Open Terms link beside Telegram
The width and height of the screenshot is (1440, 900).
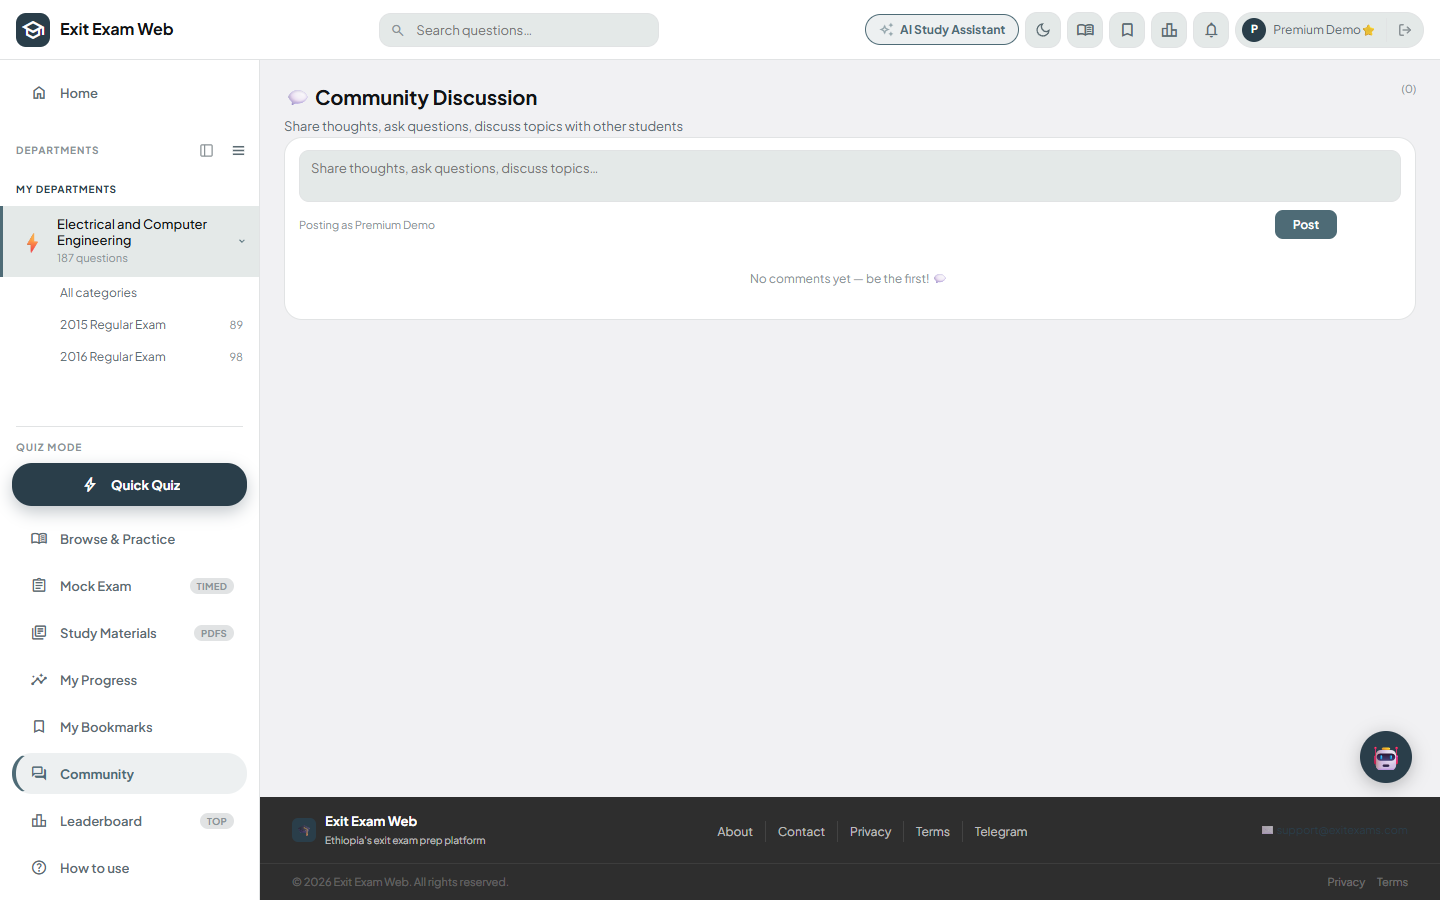click(x=933, y=832)
